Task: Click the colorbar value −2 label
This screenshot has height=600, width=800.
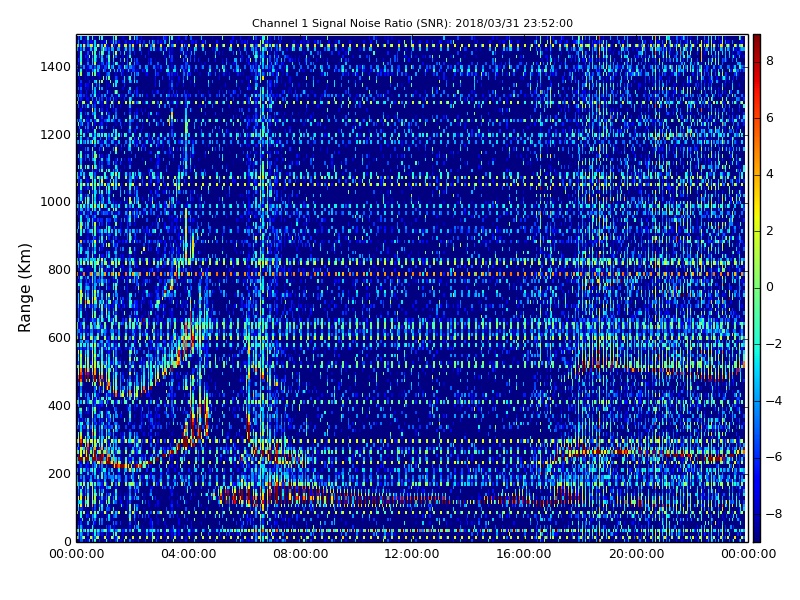Action: [774, 344]
